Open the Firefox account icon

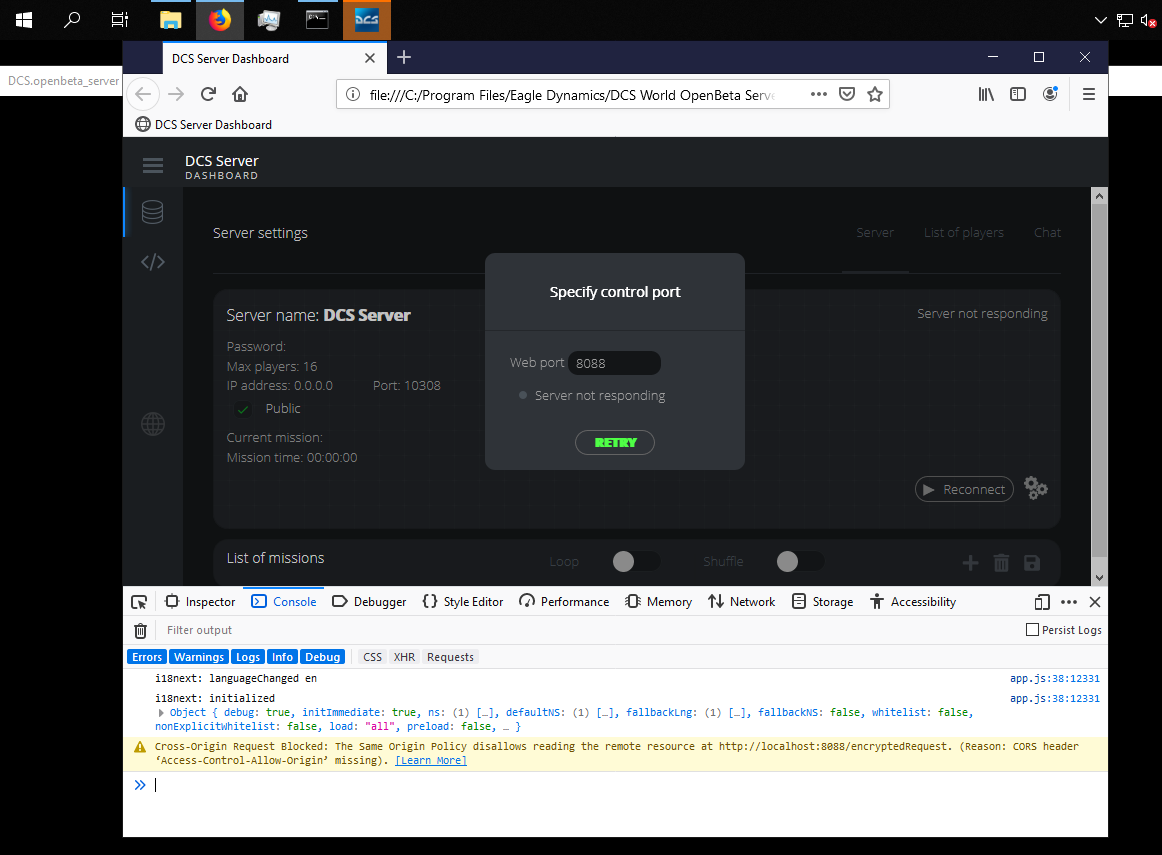(x=1050, y=94)
